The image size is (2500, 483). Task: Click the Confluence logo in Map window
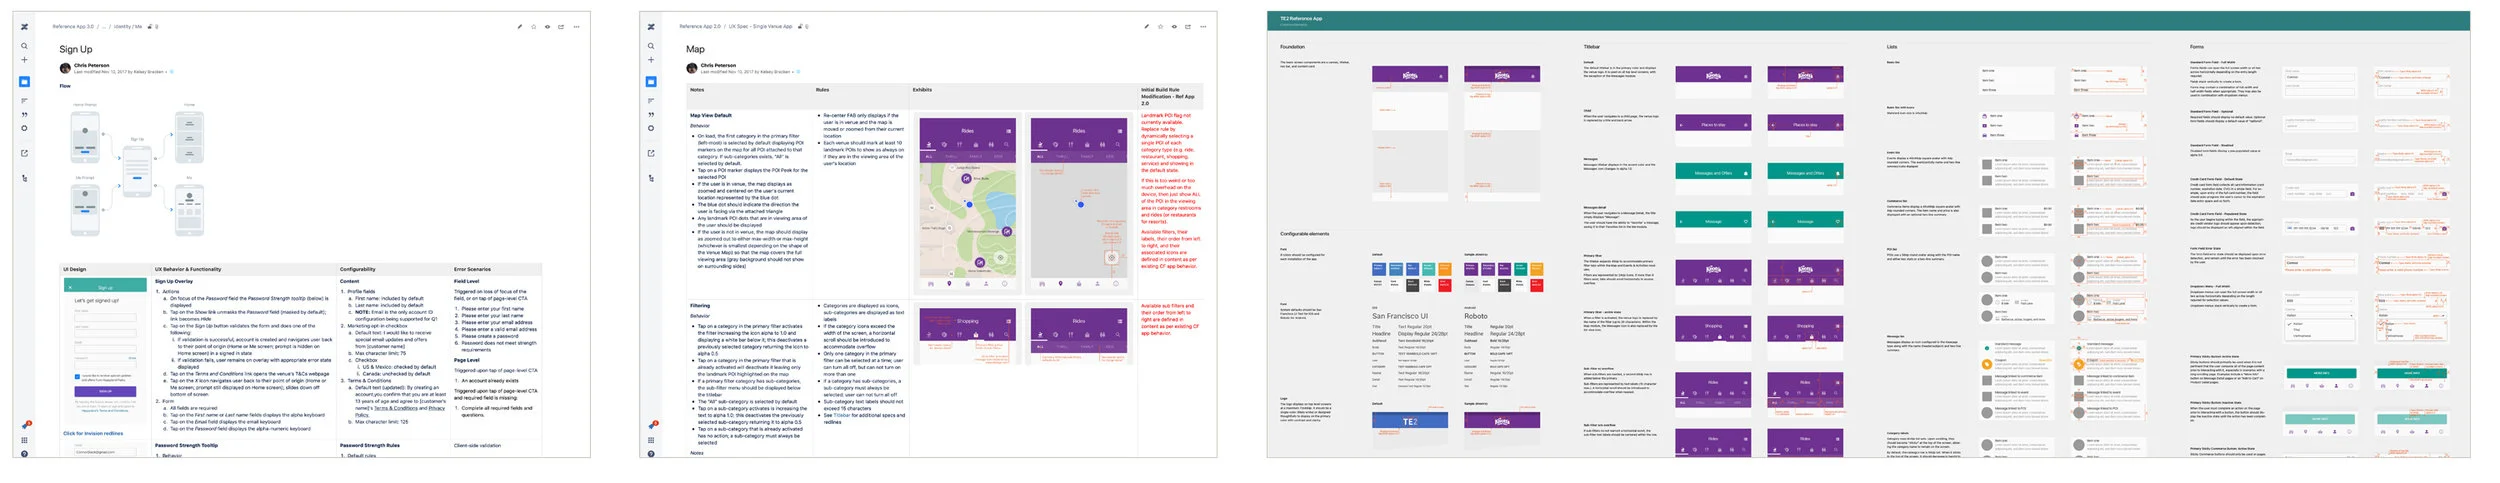pos(651,27)
